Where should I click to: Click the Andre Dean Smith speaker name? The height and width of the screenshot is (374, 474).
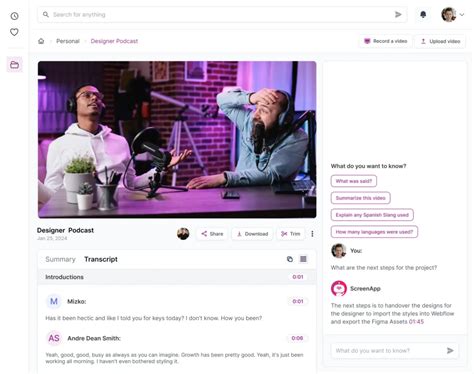(x=94, y=338)
